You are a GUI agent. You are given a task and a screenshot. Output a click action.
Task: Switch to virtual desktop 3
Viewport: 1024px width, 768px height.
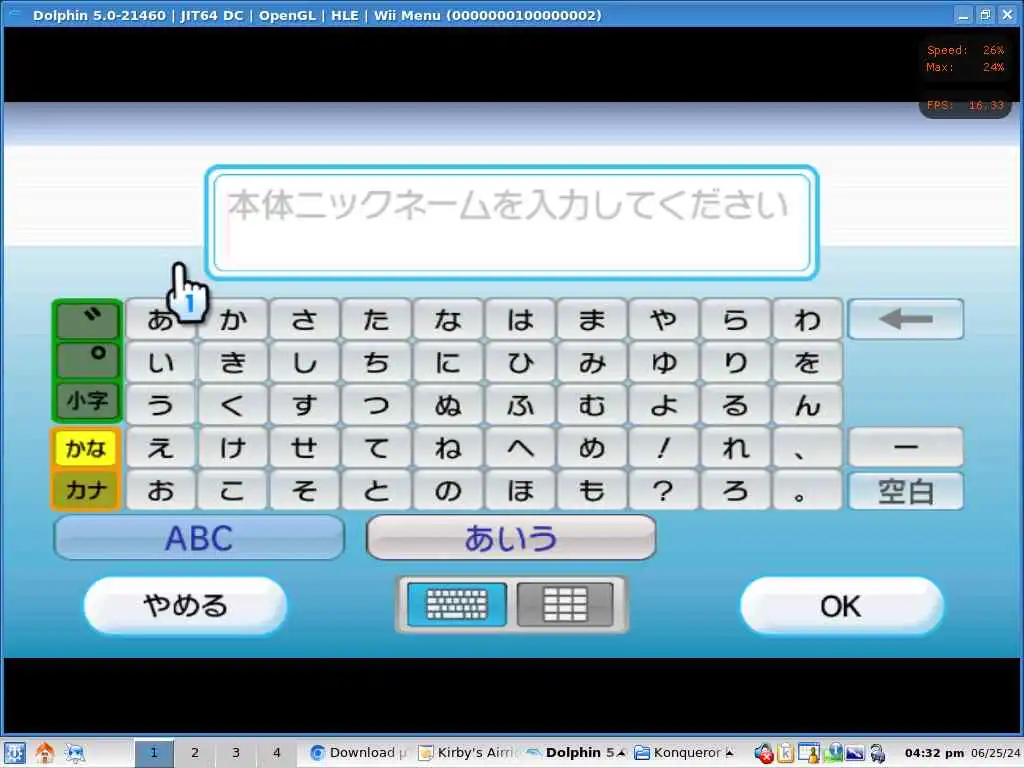click(x=236, y=753)
